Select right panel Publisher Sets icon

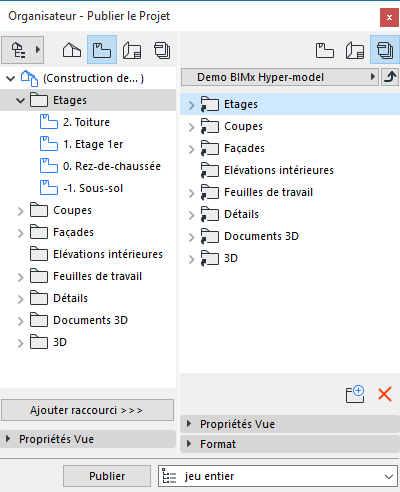coord(385,50)
